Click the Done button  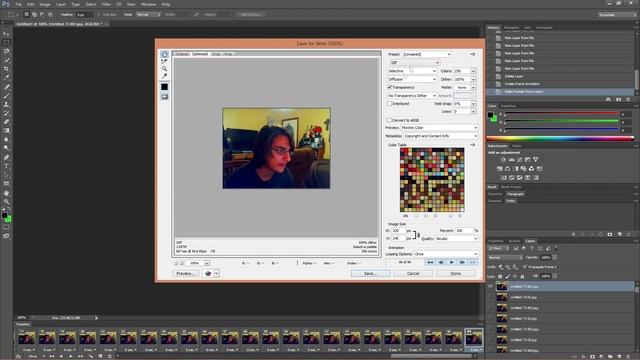(456, 273)
